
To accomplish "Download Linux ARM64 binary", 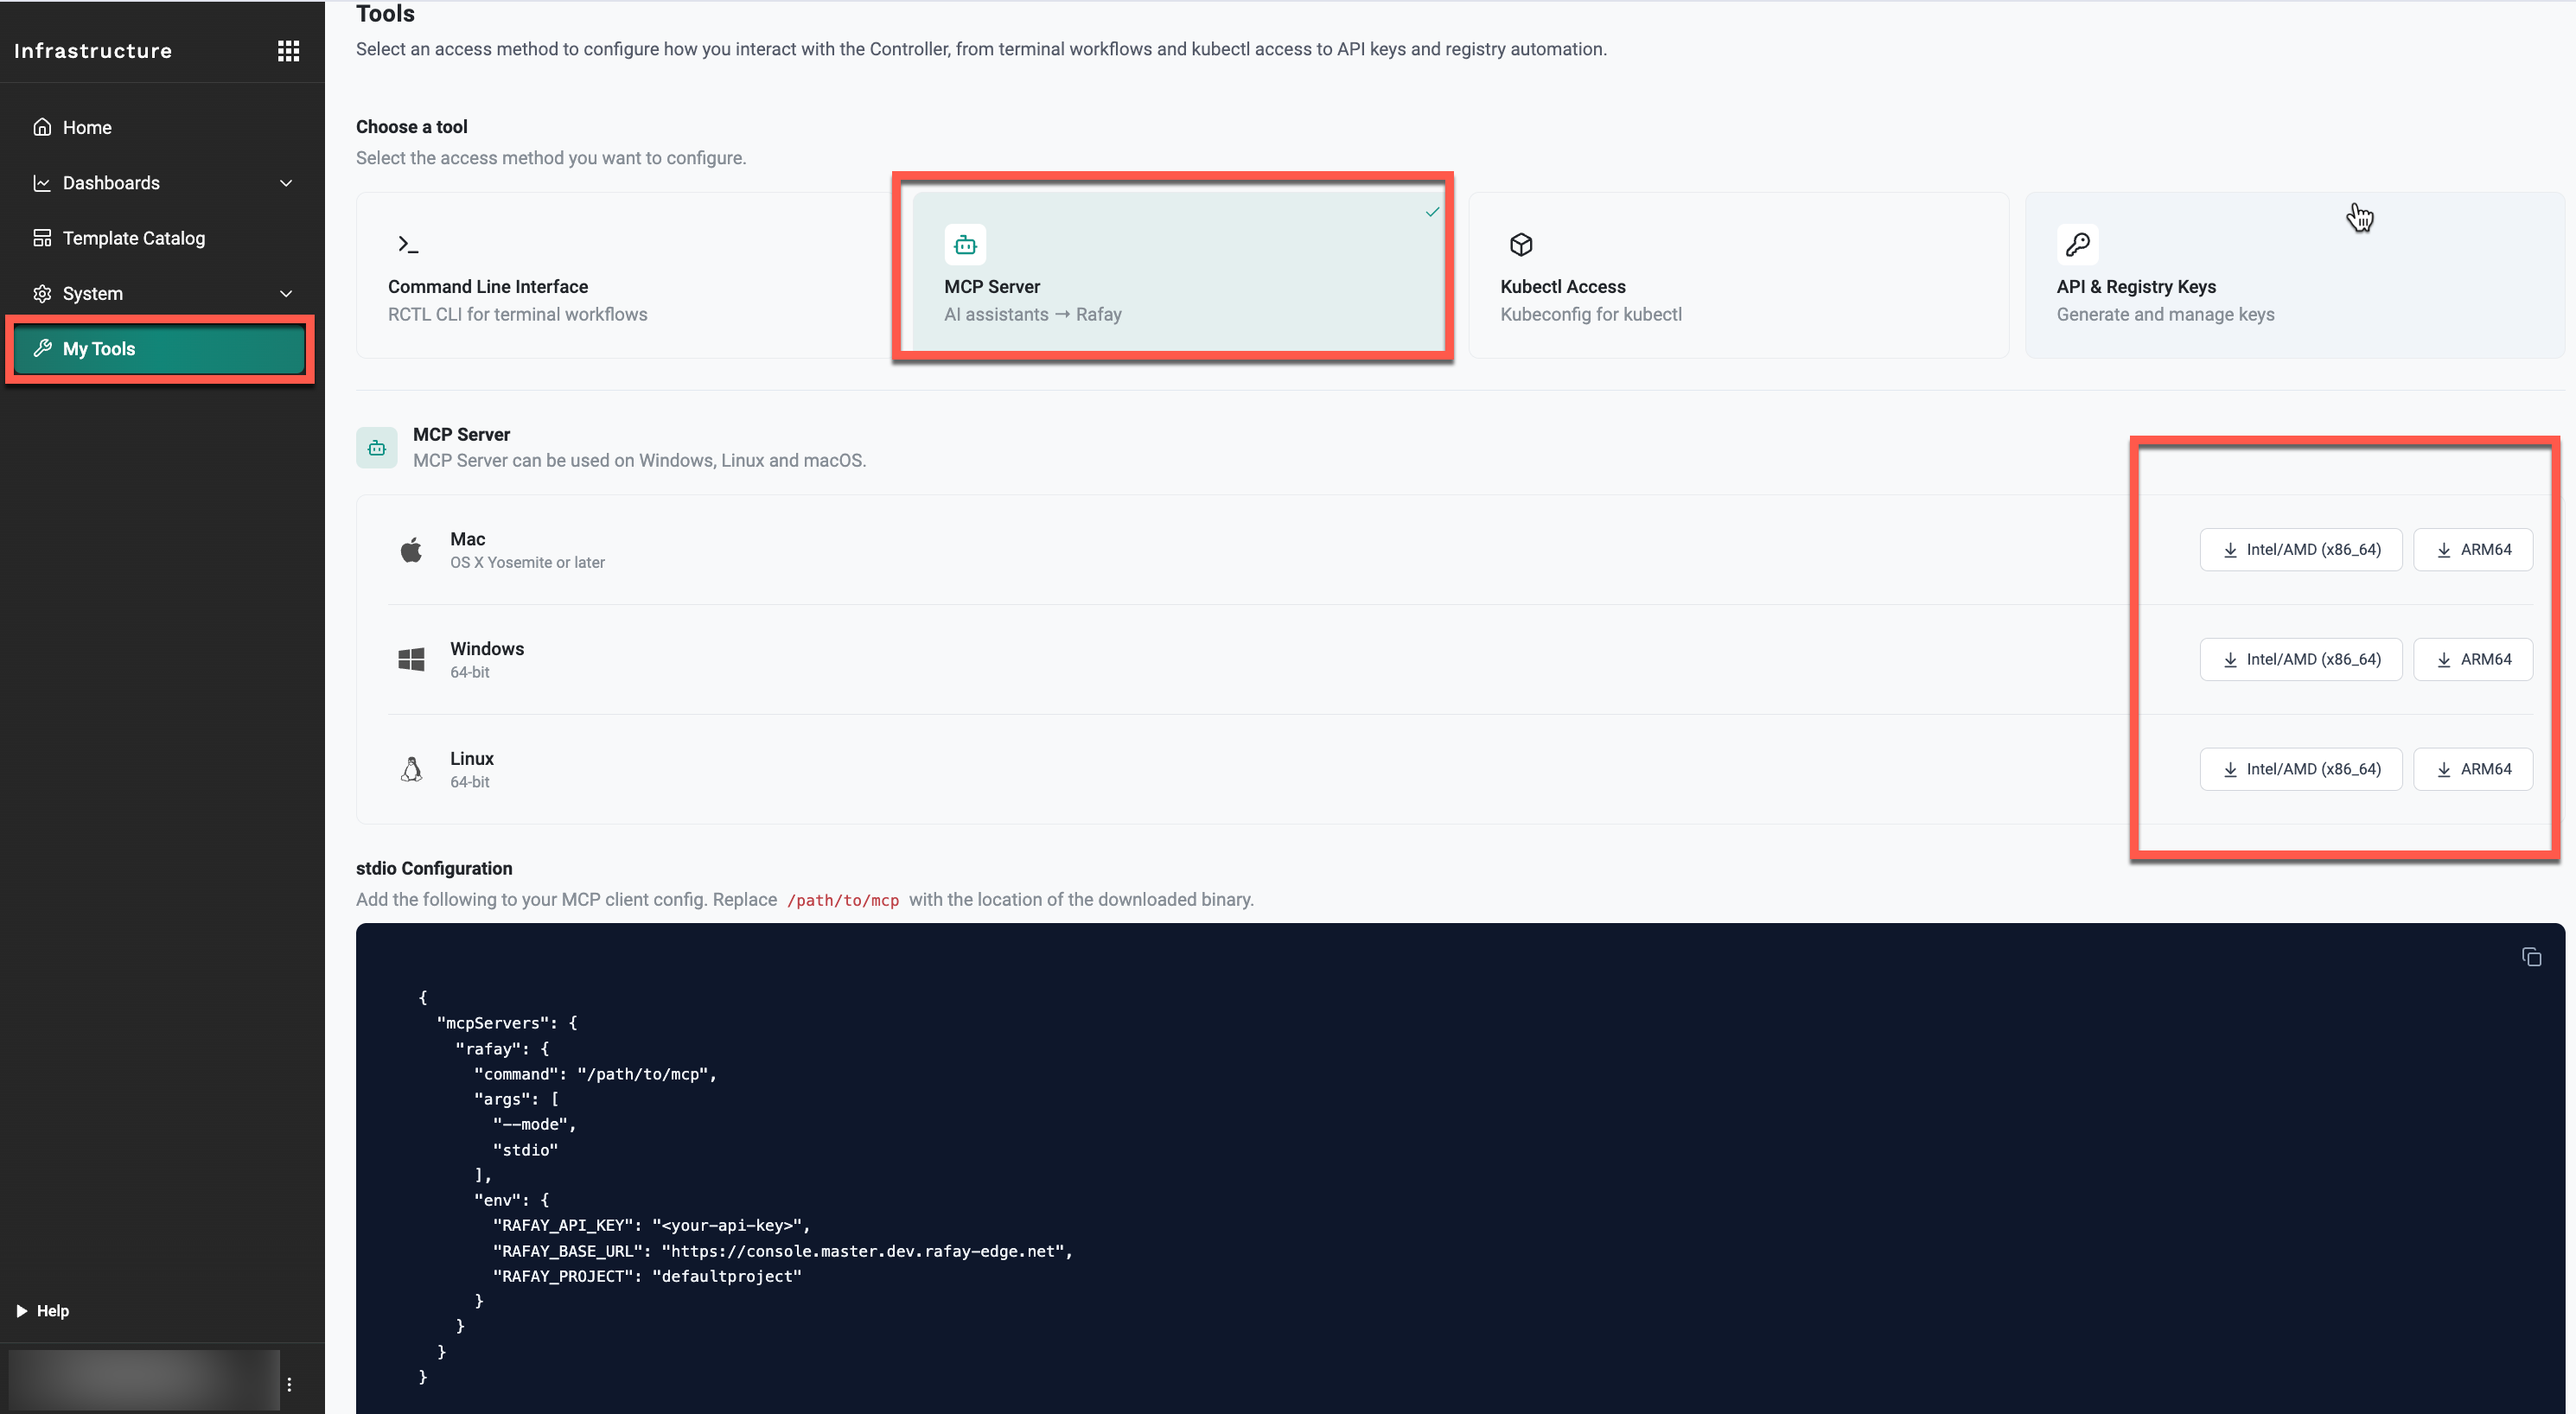I will (2473, 769).
